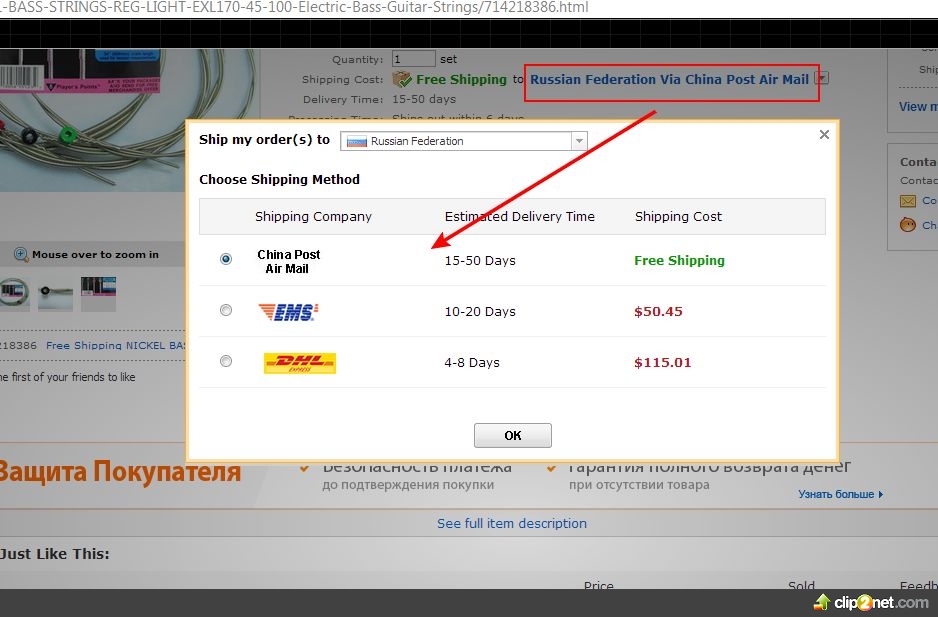This screenshot has height=617, width=938.
Task: Click the Price column header
Action: (x=598, y=585)
